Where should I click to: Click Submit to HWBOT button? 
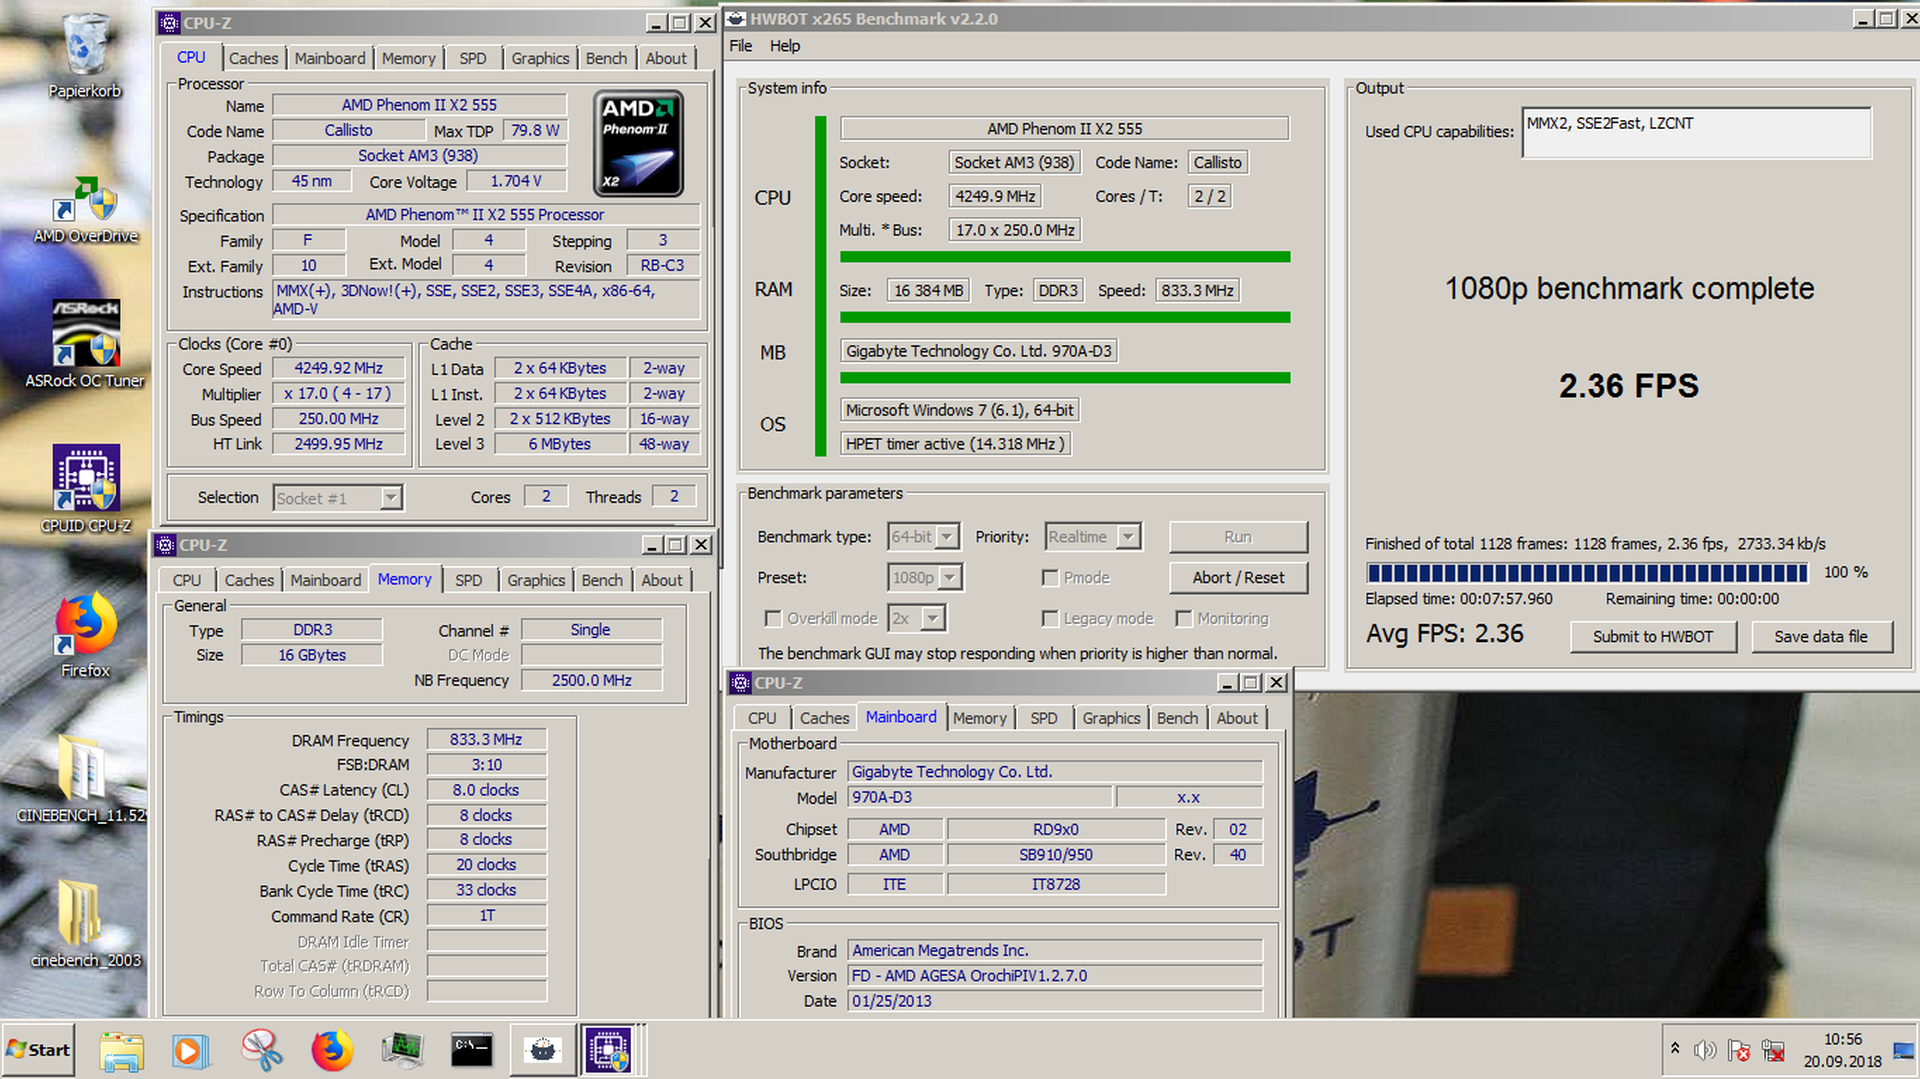pos(1653,637)
